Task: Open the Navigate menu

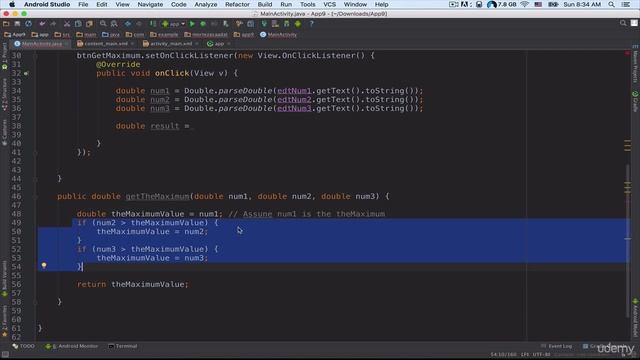Action: click(x=150, y=4)
